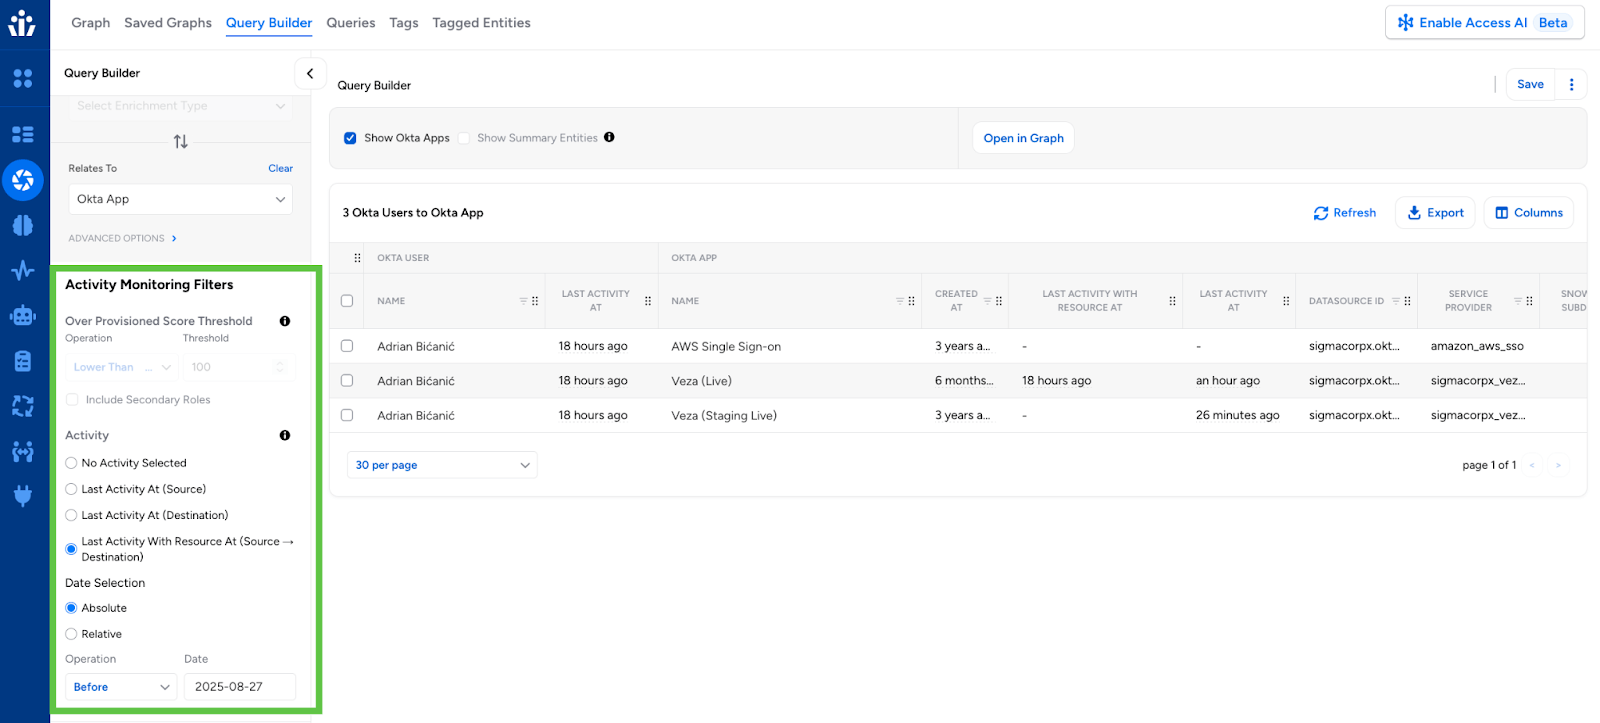Open the Before operation dropdown
The width and height of the screenshot is (1600, 723).
pos(120,687)
